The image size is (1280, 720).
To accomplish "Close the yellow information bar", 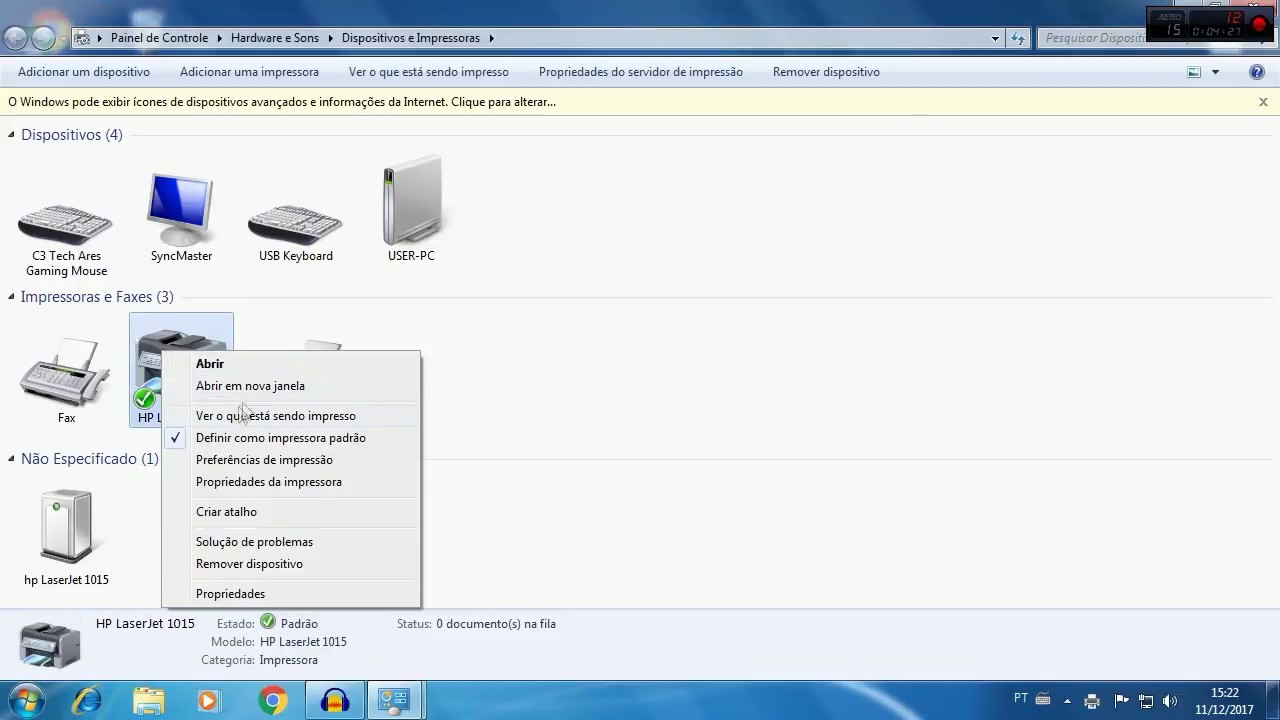I will pos(1263,102).
